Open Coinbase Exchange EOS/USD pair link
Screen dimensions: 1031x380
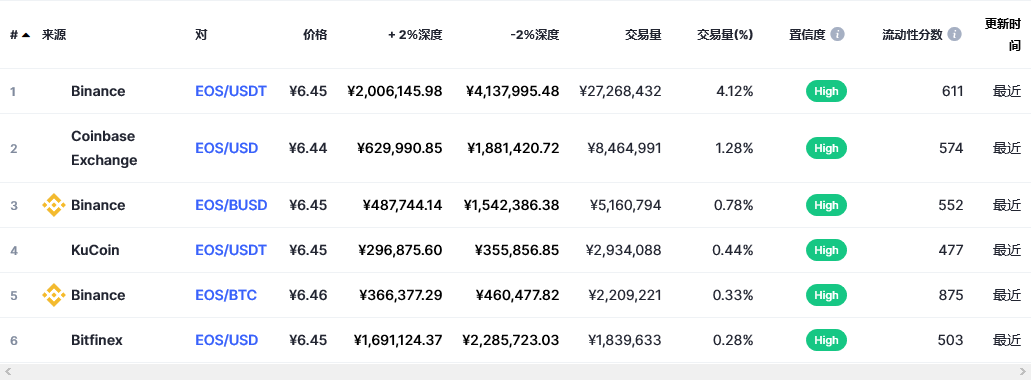coord(226,148)
